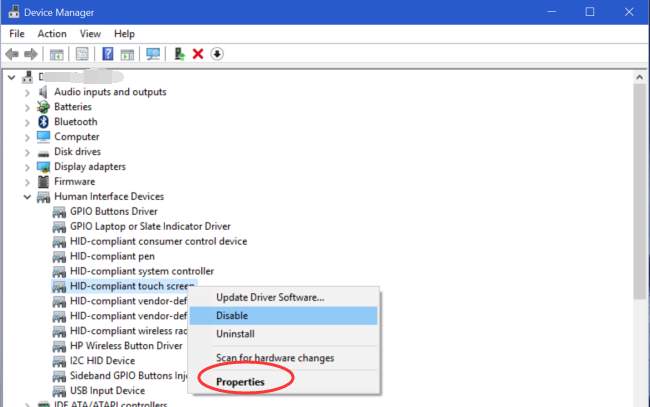650x407 pixels.
Task: Open the File menu
Action: (x=17, y=34)
